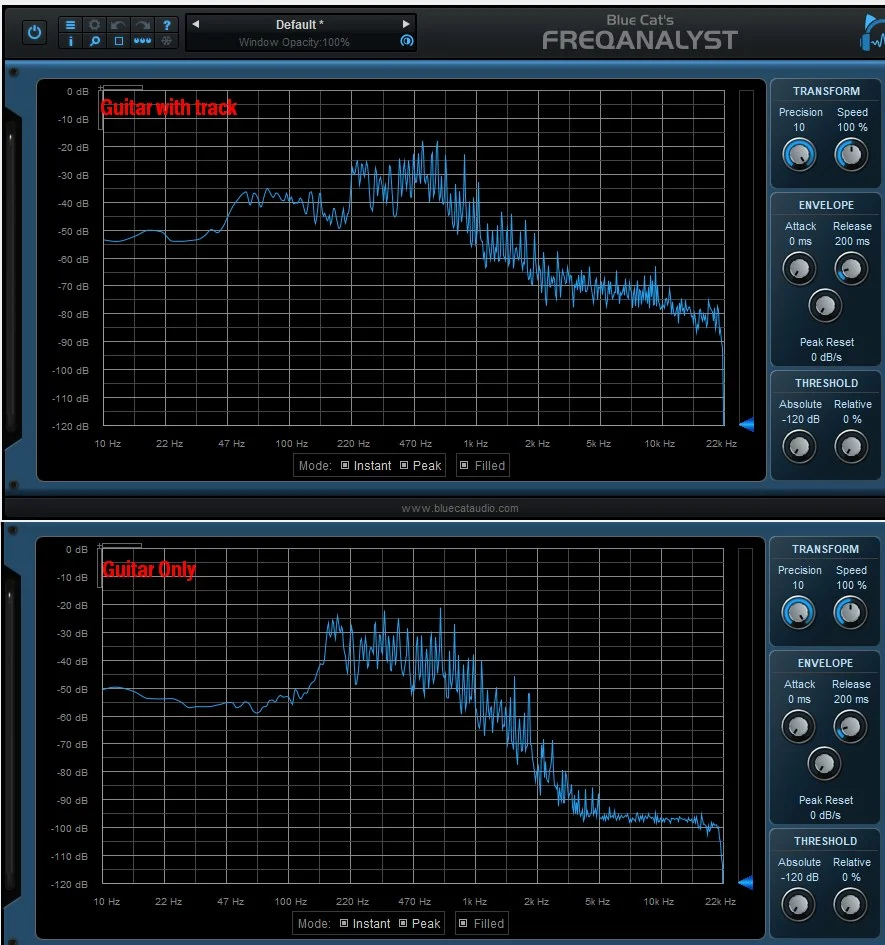Click the top panel Relative value 0 %
The width and height of the screenshot is (885, 945).
click(x=852, y=419)
